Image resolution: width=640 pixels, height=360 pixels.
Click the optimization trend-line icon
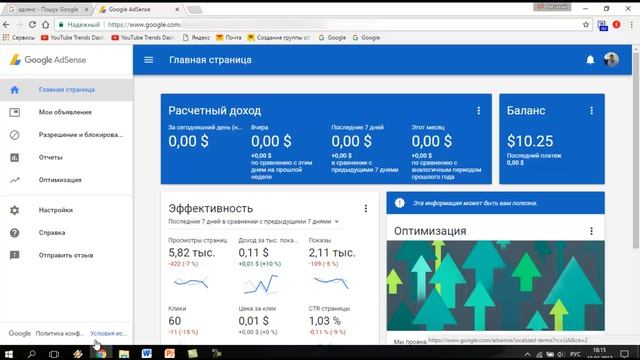[x=15, y=180]
